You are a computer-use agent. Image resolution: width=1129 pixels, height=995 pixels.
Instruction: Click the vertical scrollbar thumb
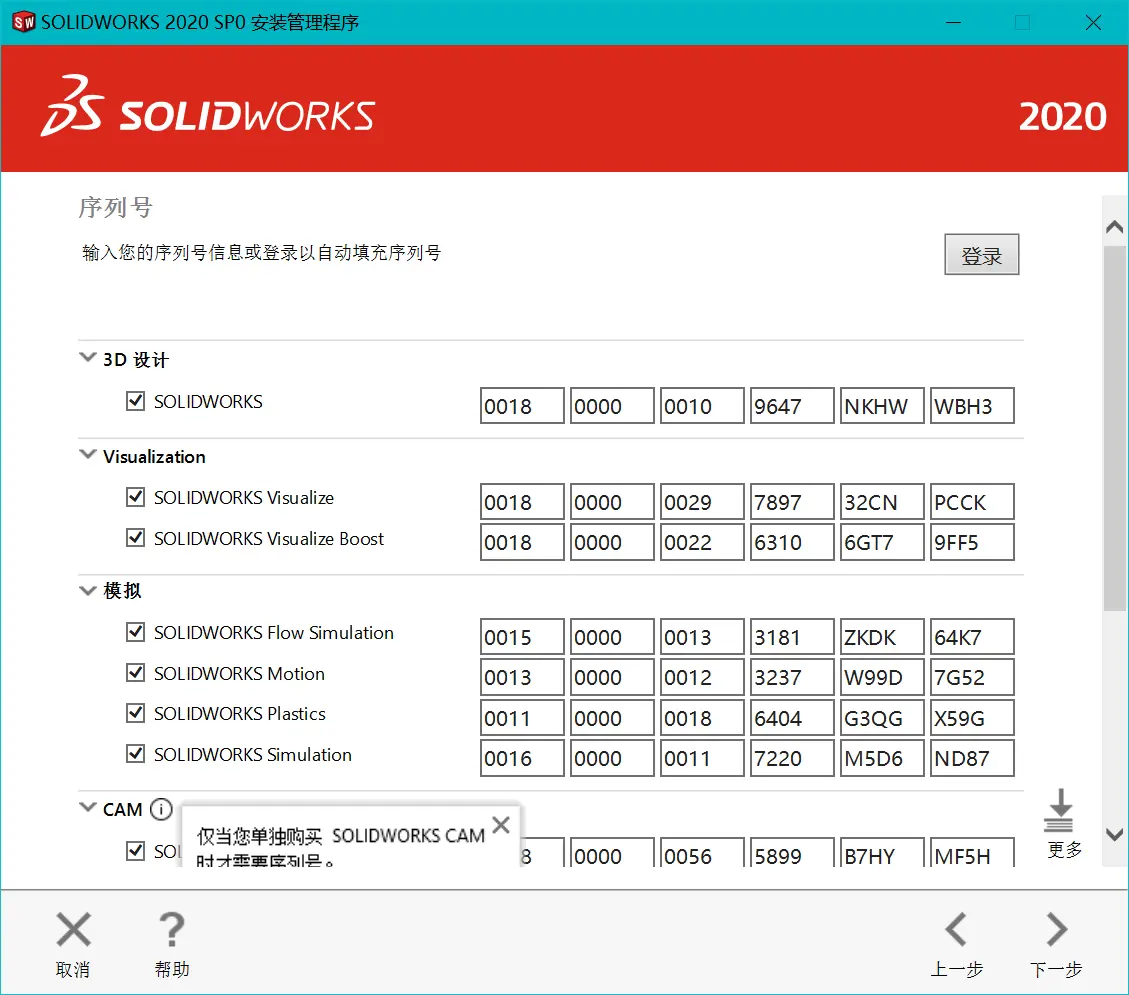click(1115, 428)
